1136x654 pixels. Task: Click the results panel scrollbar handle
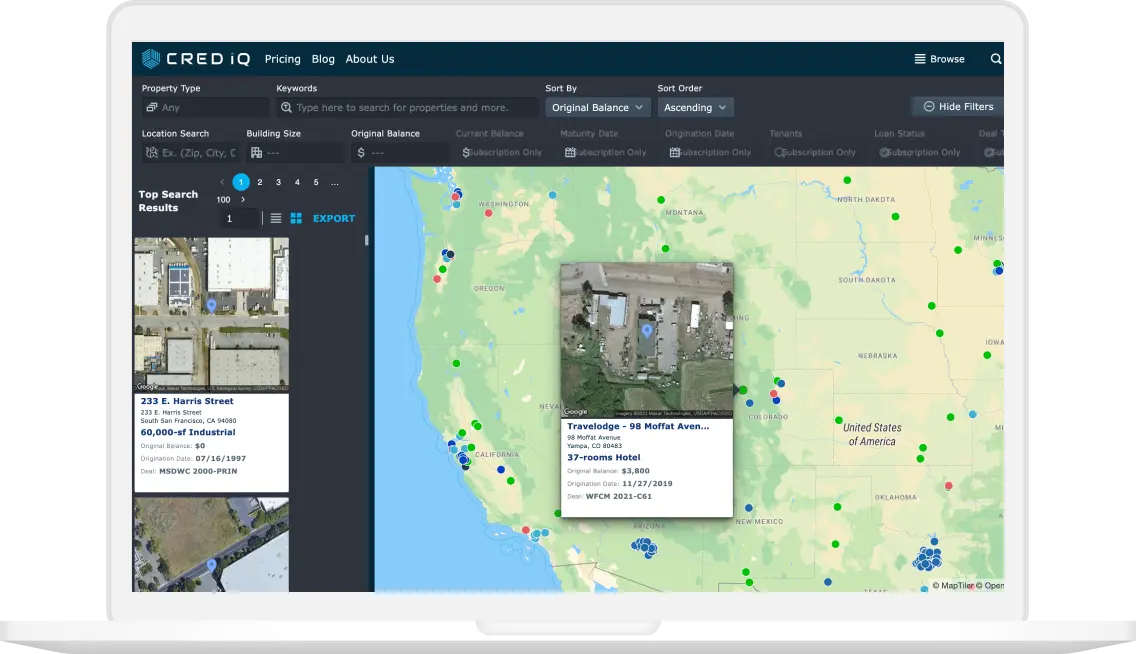point(367,240)
